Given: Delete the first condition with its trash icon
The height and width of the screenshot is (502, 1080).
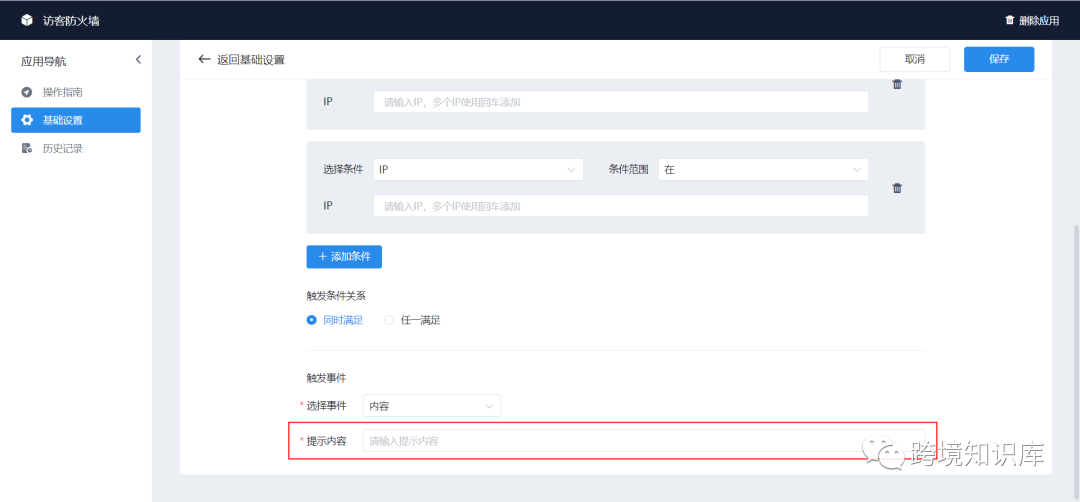Looking at the screenshot, I should point(897,84).
